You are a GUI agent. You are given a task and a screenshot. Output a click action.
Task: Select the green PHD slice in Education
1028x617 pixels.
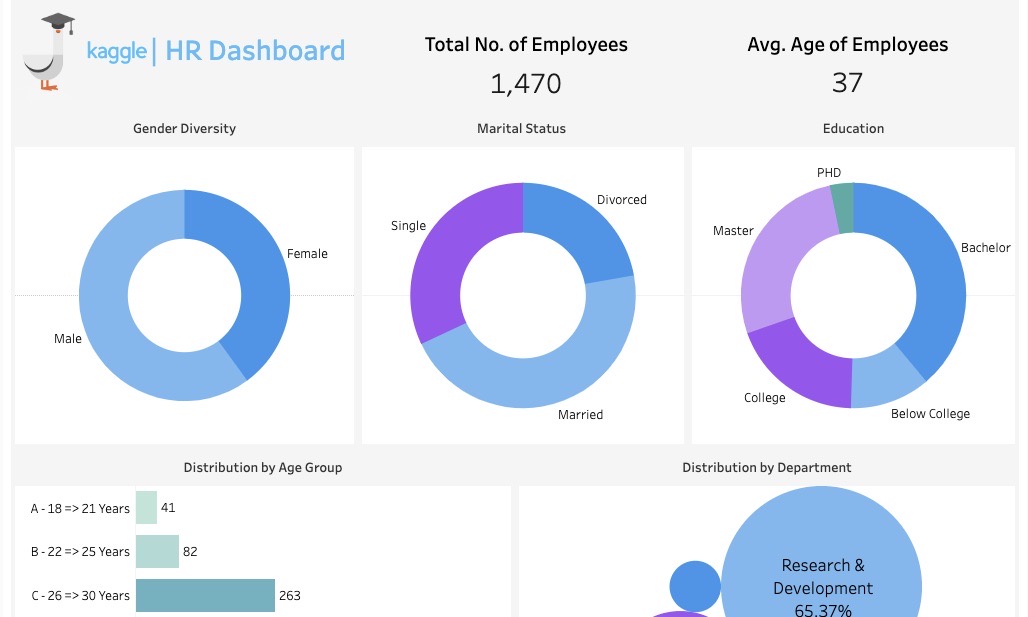843,207
